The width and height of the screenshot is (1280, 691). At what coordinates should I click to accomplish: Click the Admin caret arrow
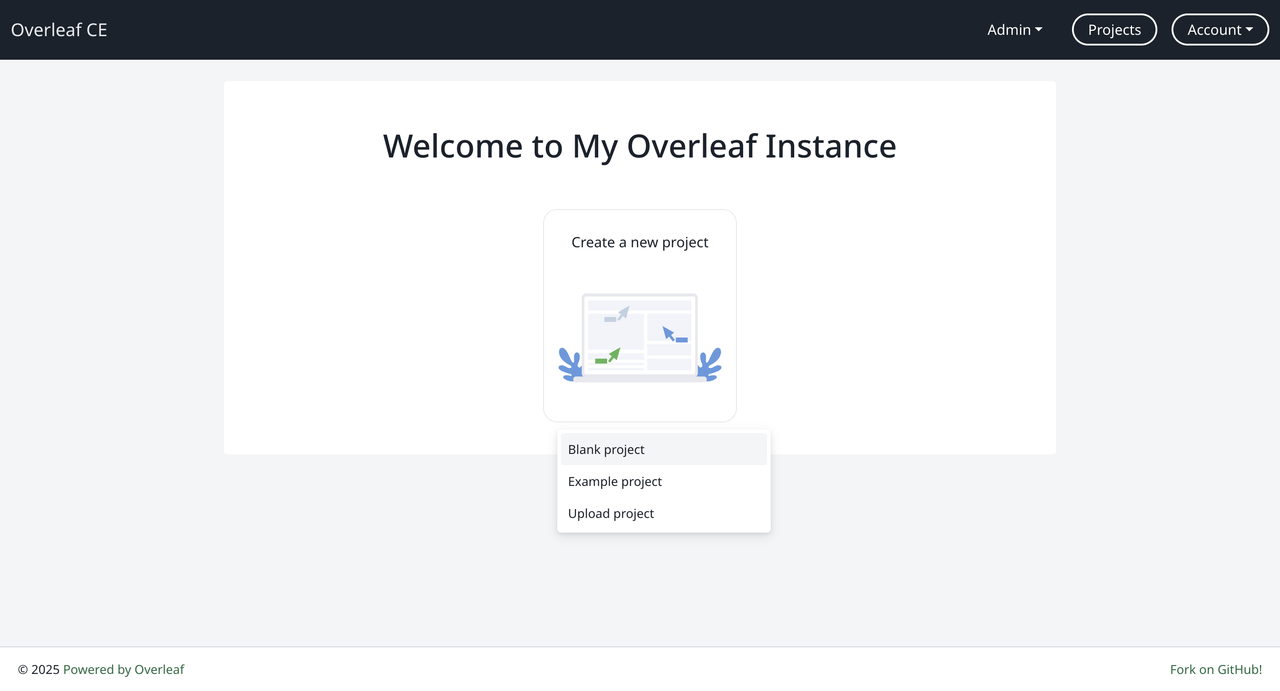(1038, 30)
